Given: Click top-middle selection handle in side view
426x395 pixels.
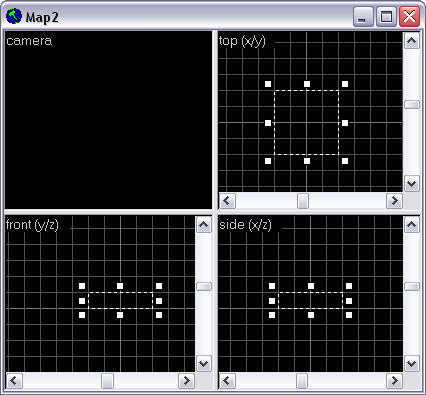Looking at the screenshot, I should pyautogui.click(x=311, y=286).
